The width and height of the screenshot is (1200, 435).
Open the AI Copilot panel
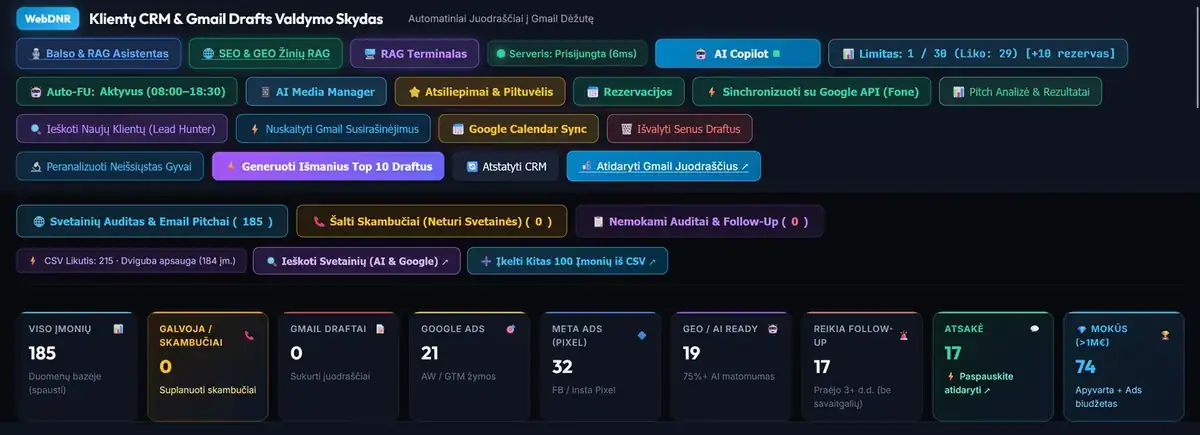pos(738,54)
